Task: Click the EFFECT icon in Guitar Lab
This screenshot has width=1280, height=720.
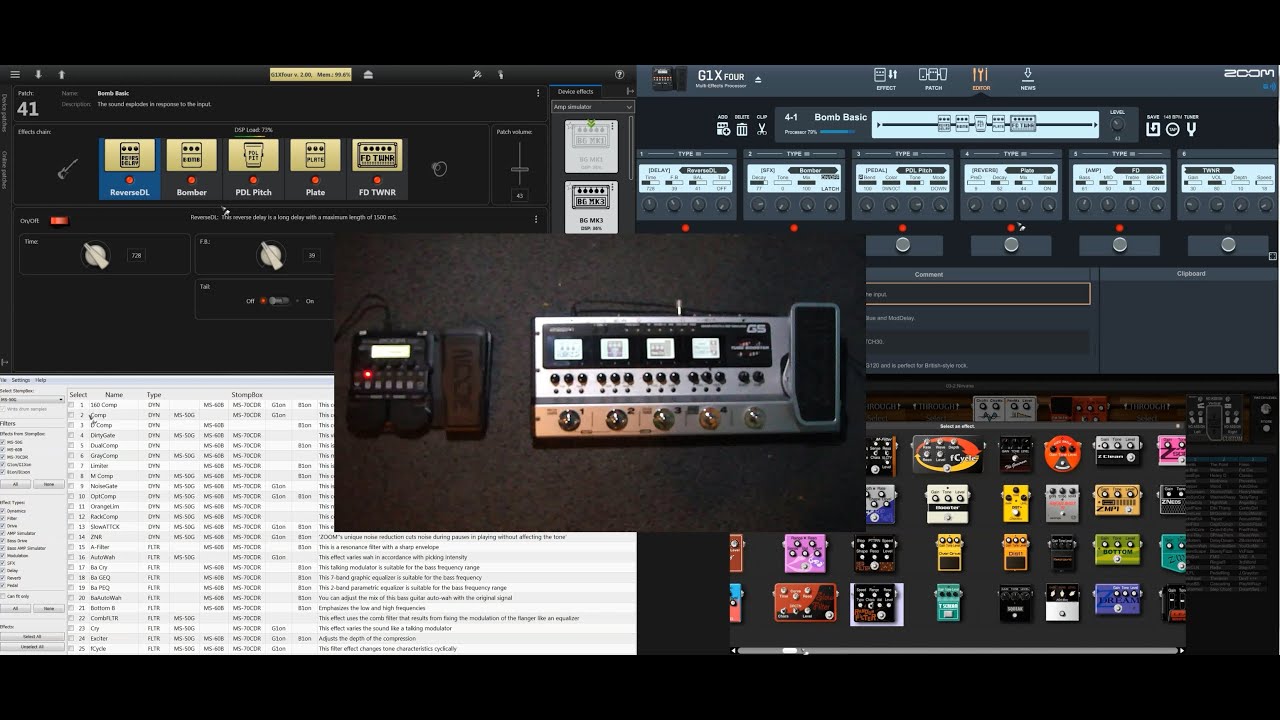Action: tap(885, 79)
